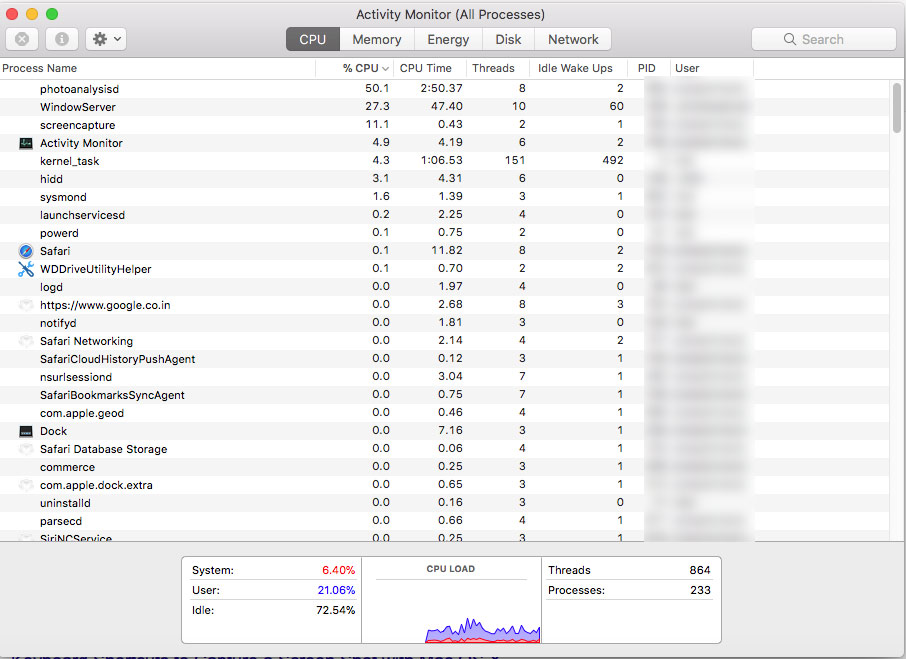Toggle sort arrow on % CPU column

click(385, 69)
